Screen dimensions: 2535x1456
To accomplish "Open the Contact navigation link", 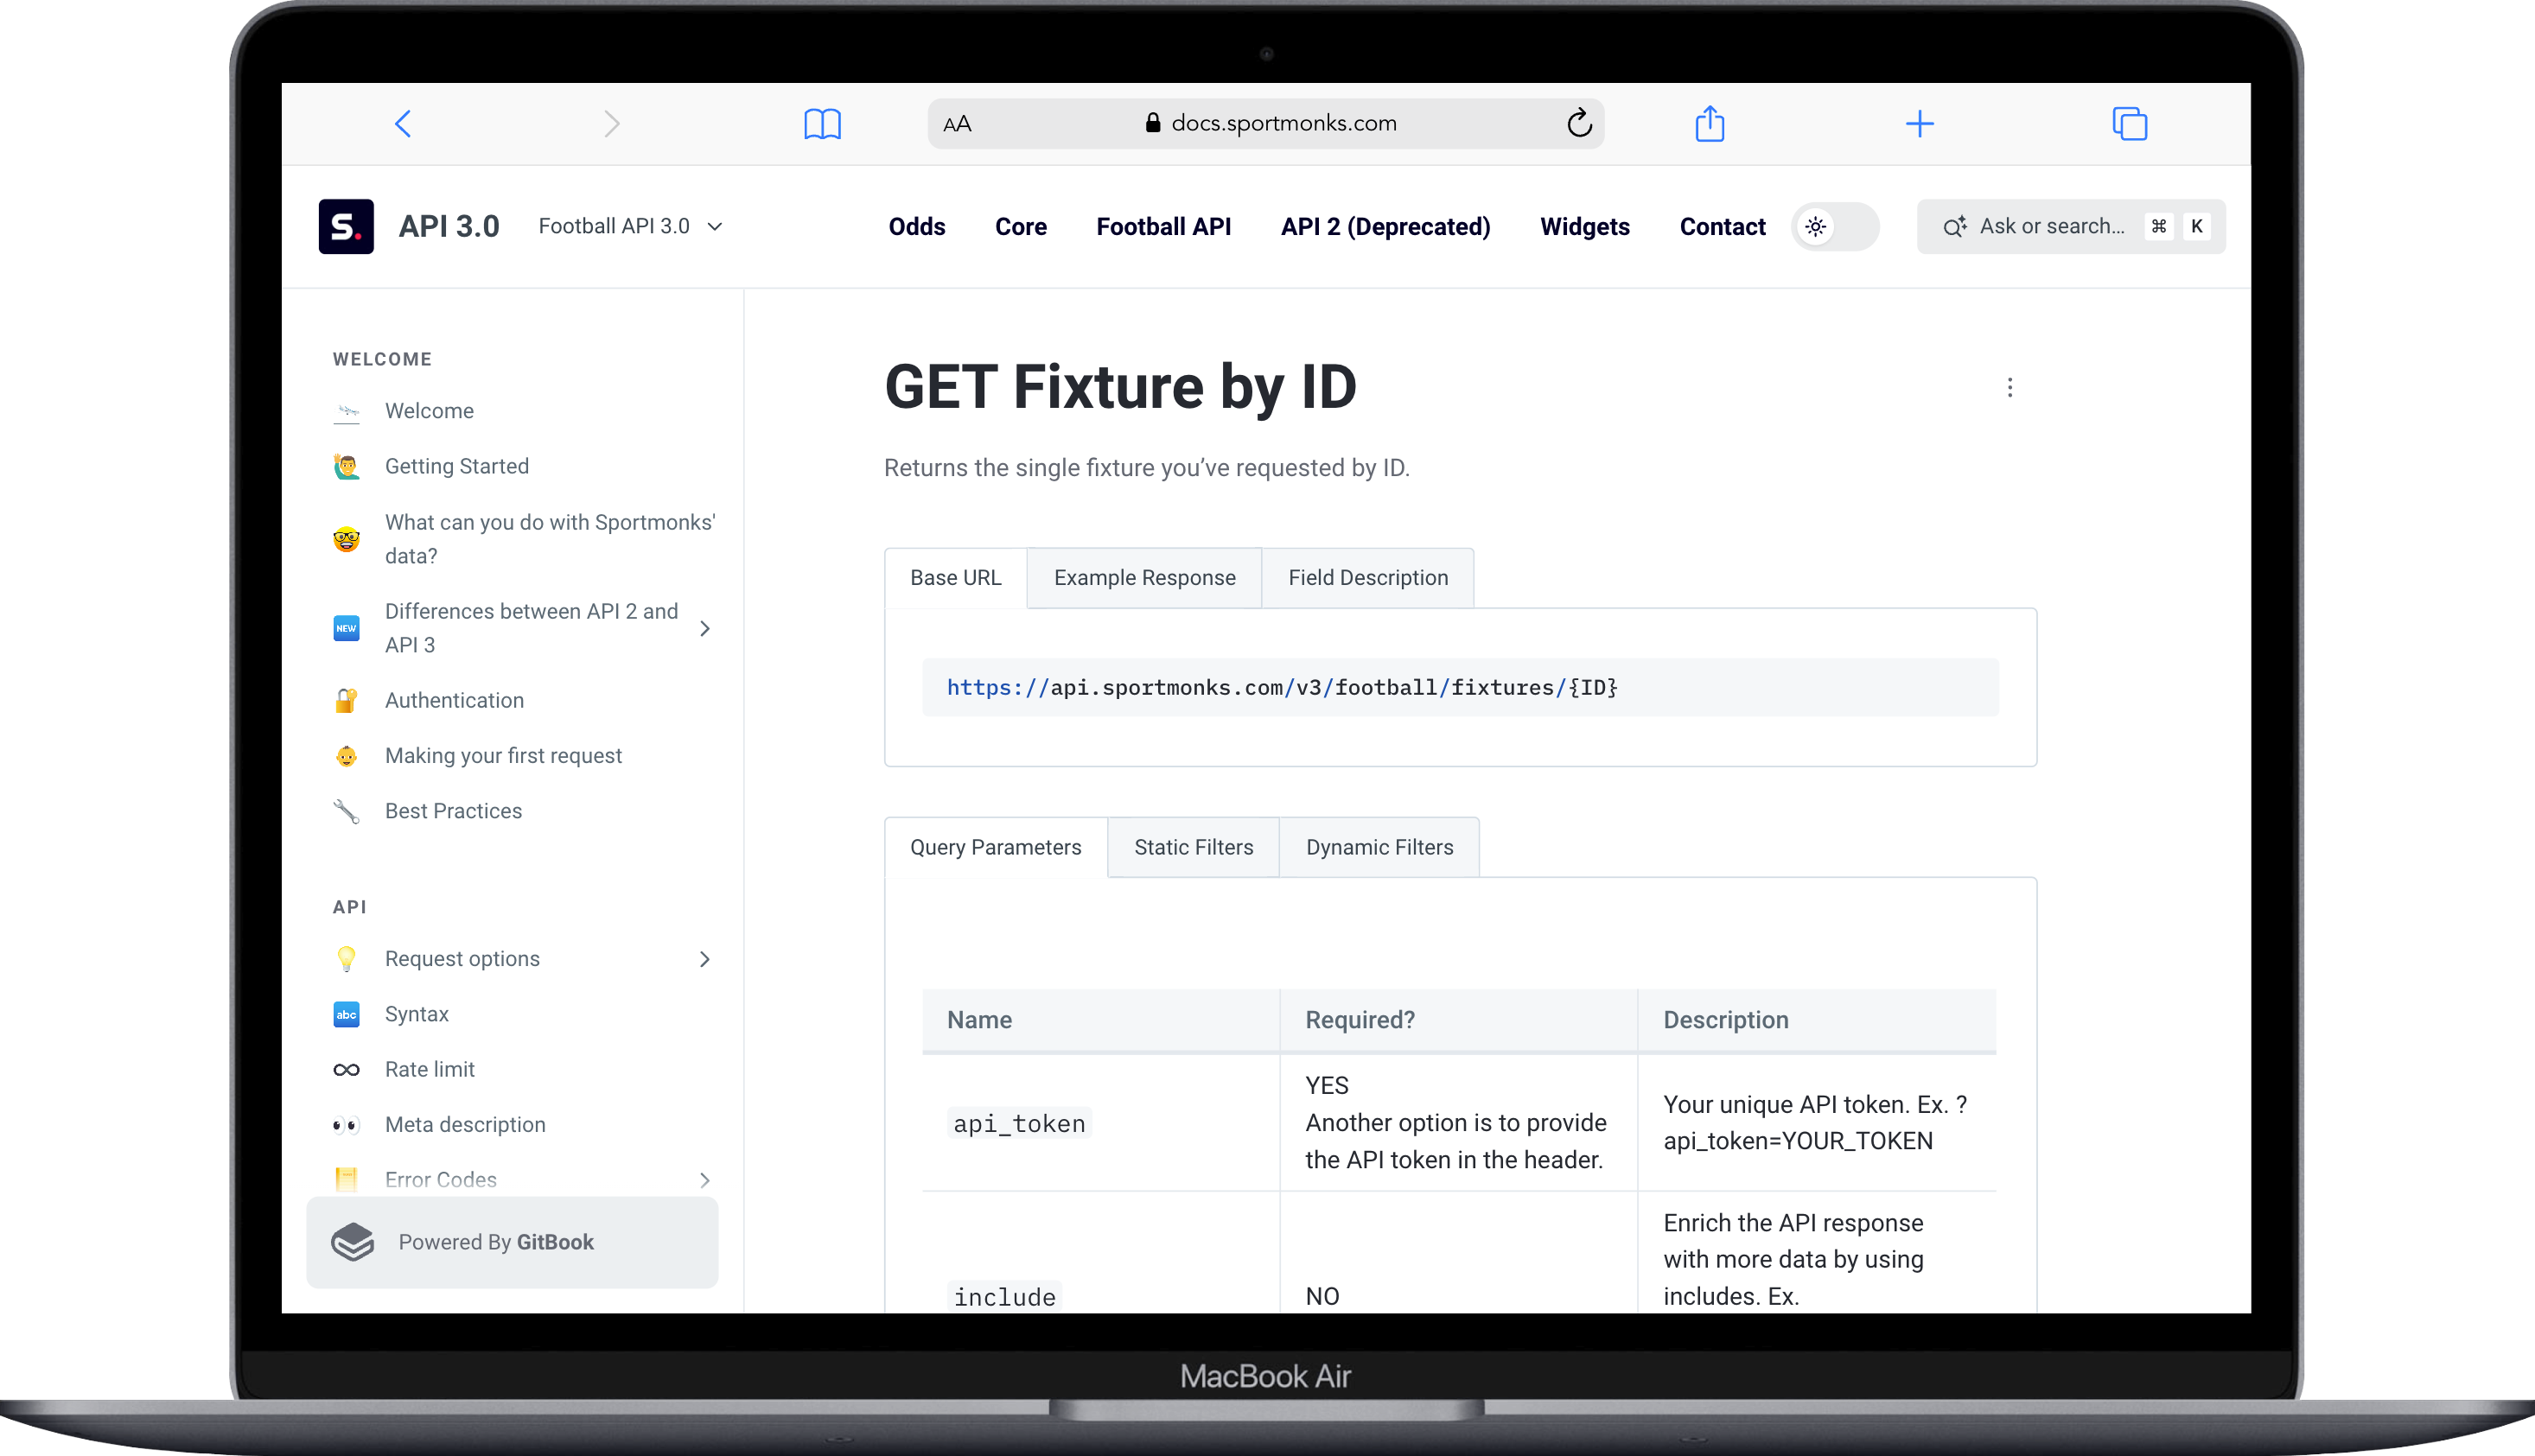I will tap(1722, 227).
